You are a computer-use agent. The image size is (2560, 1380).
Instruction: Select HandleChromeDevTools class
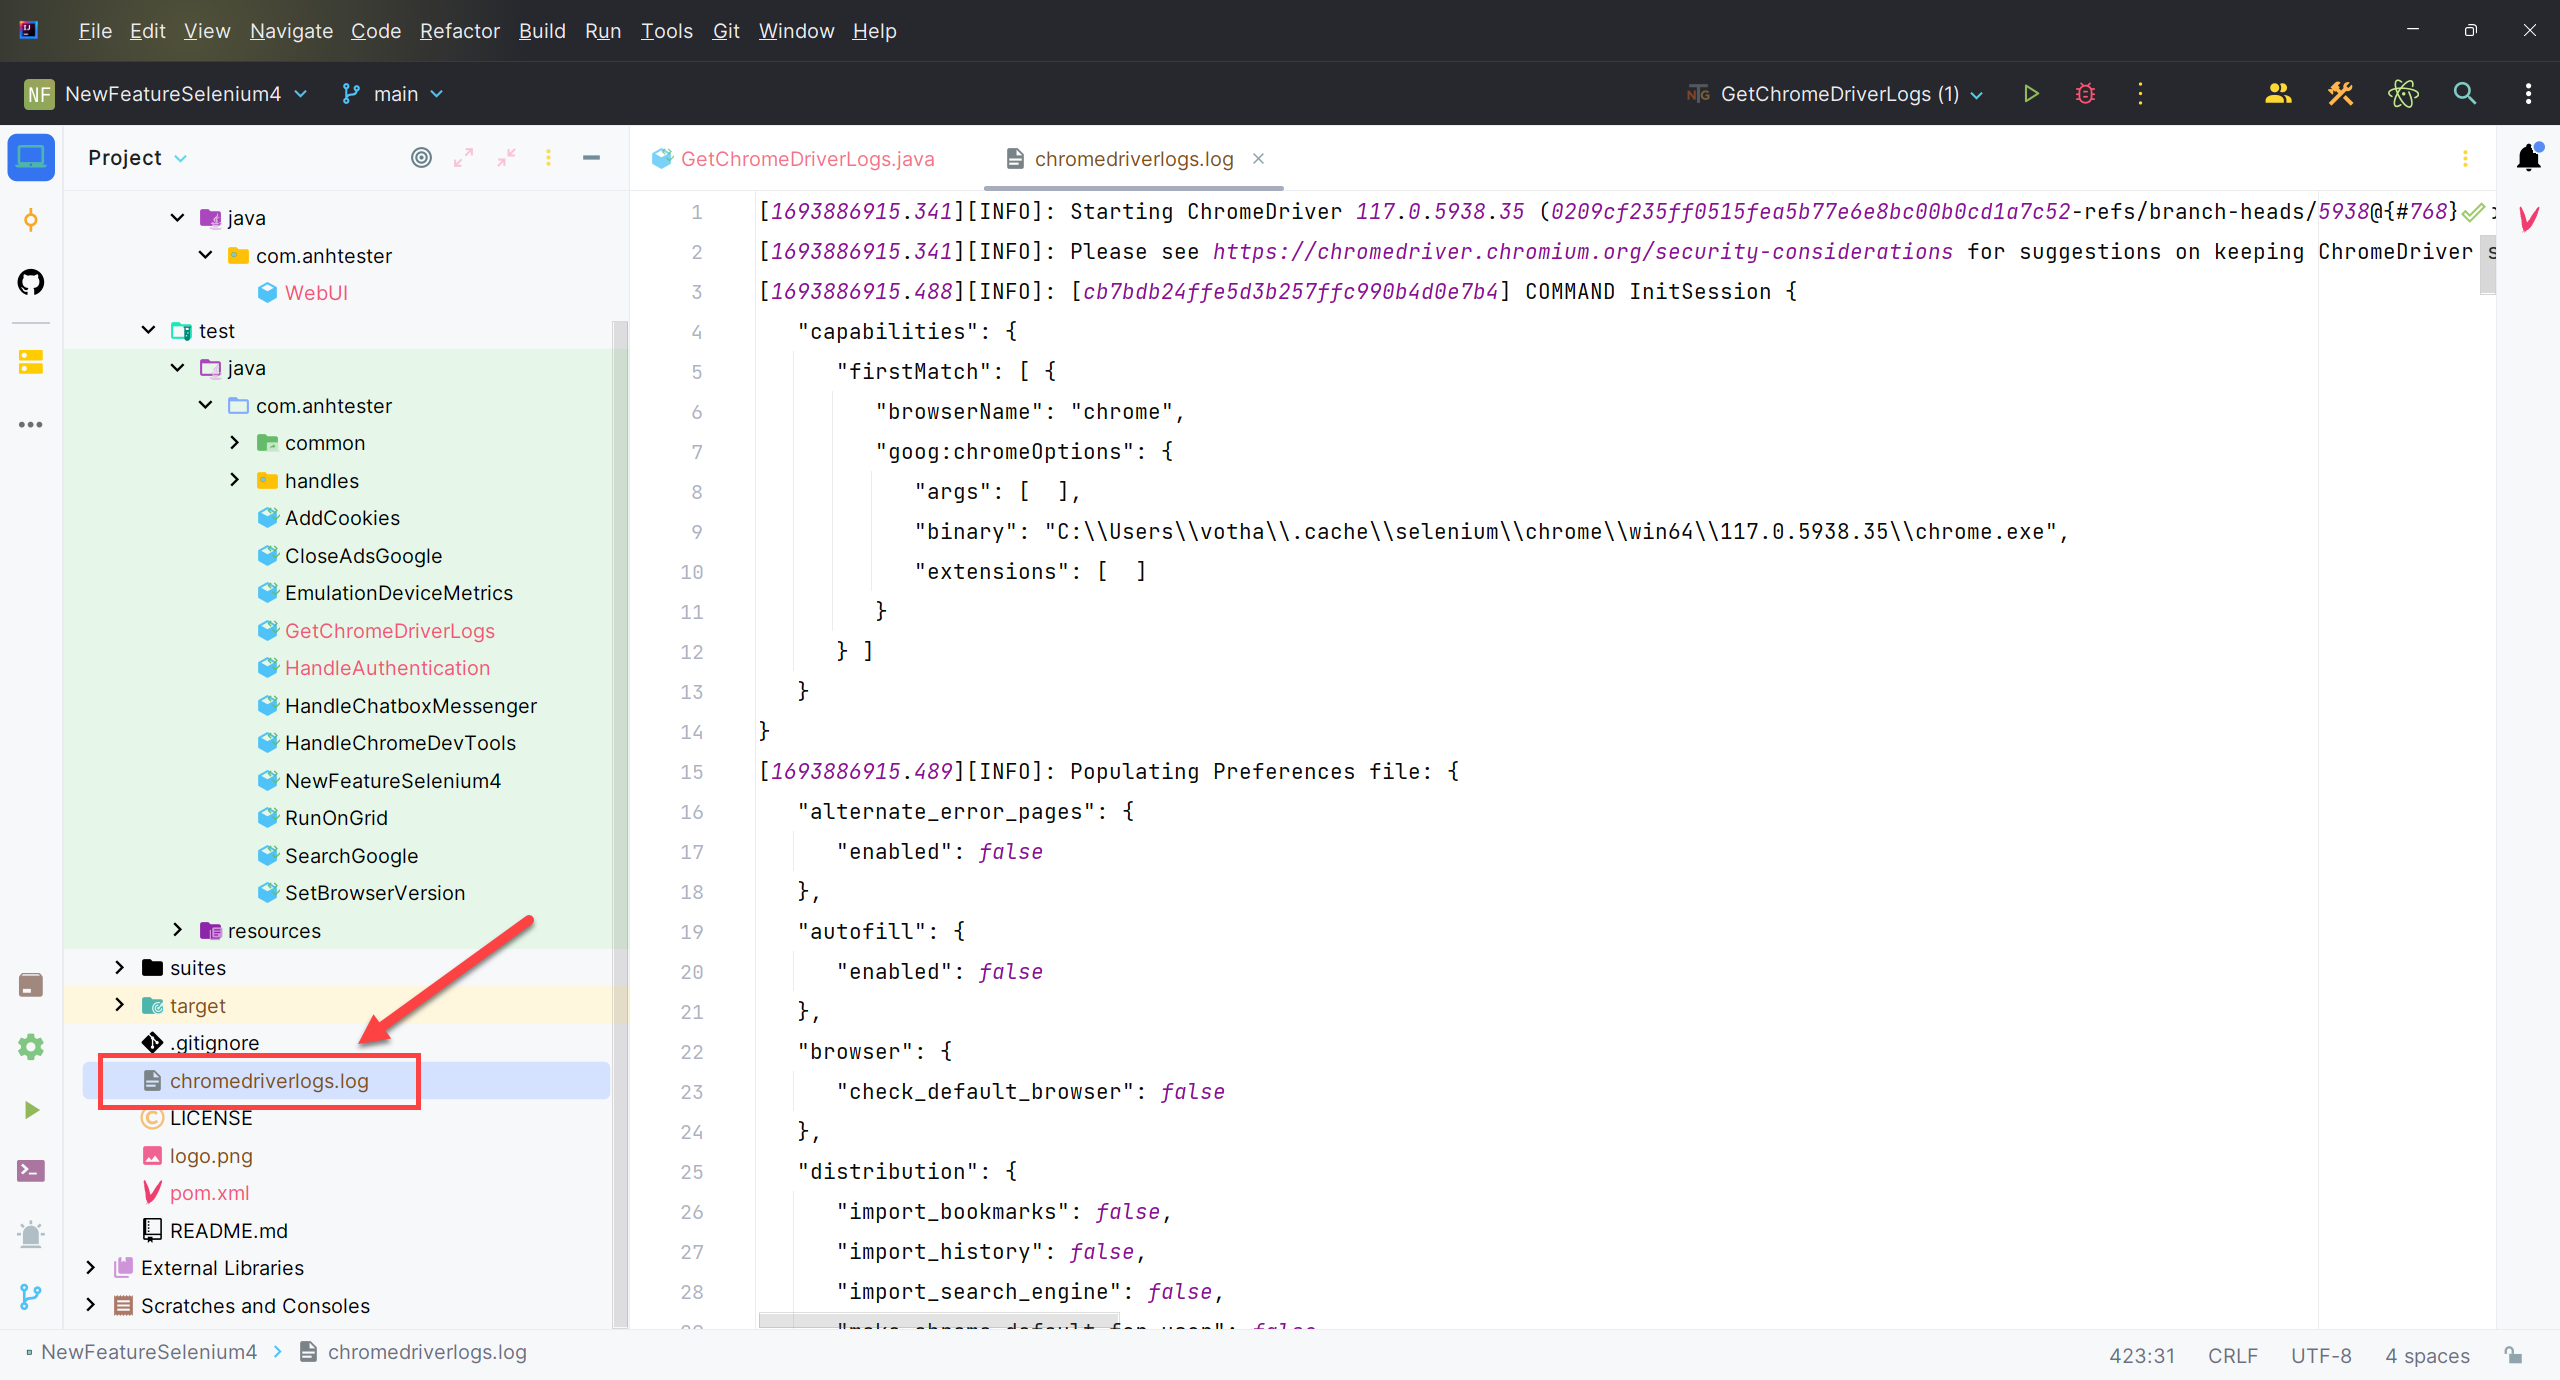400,743
